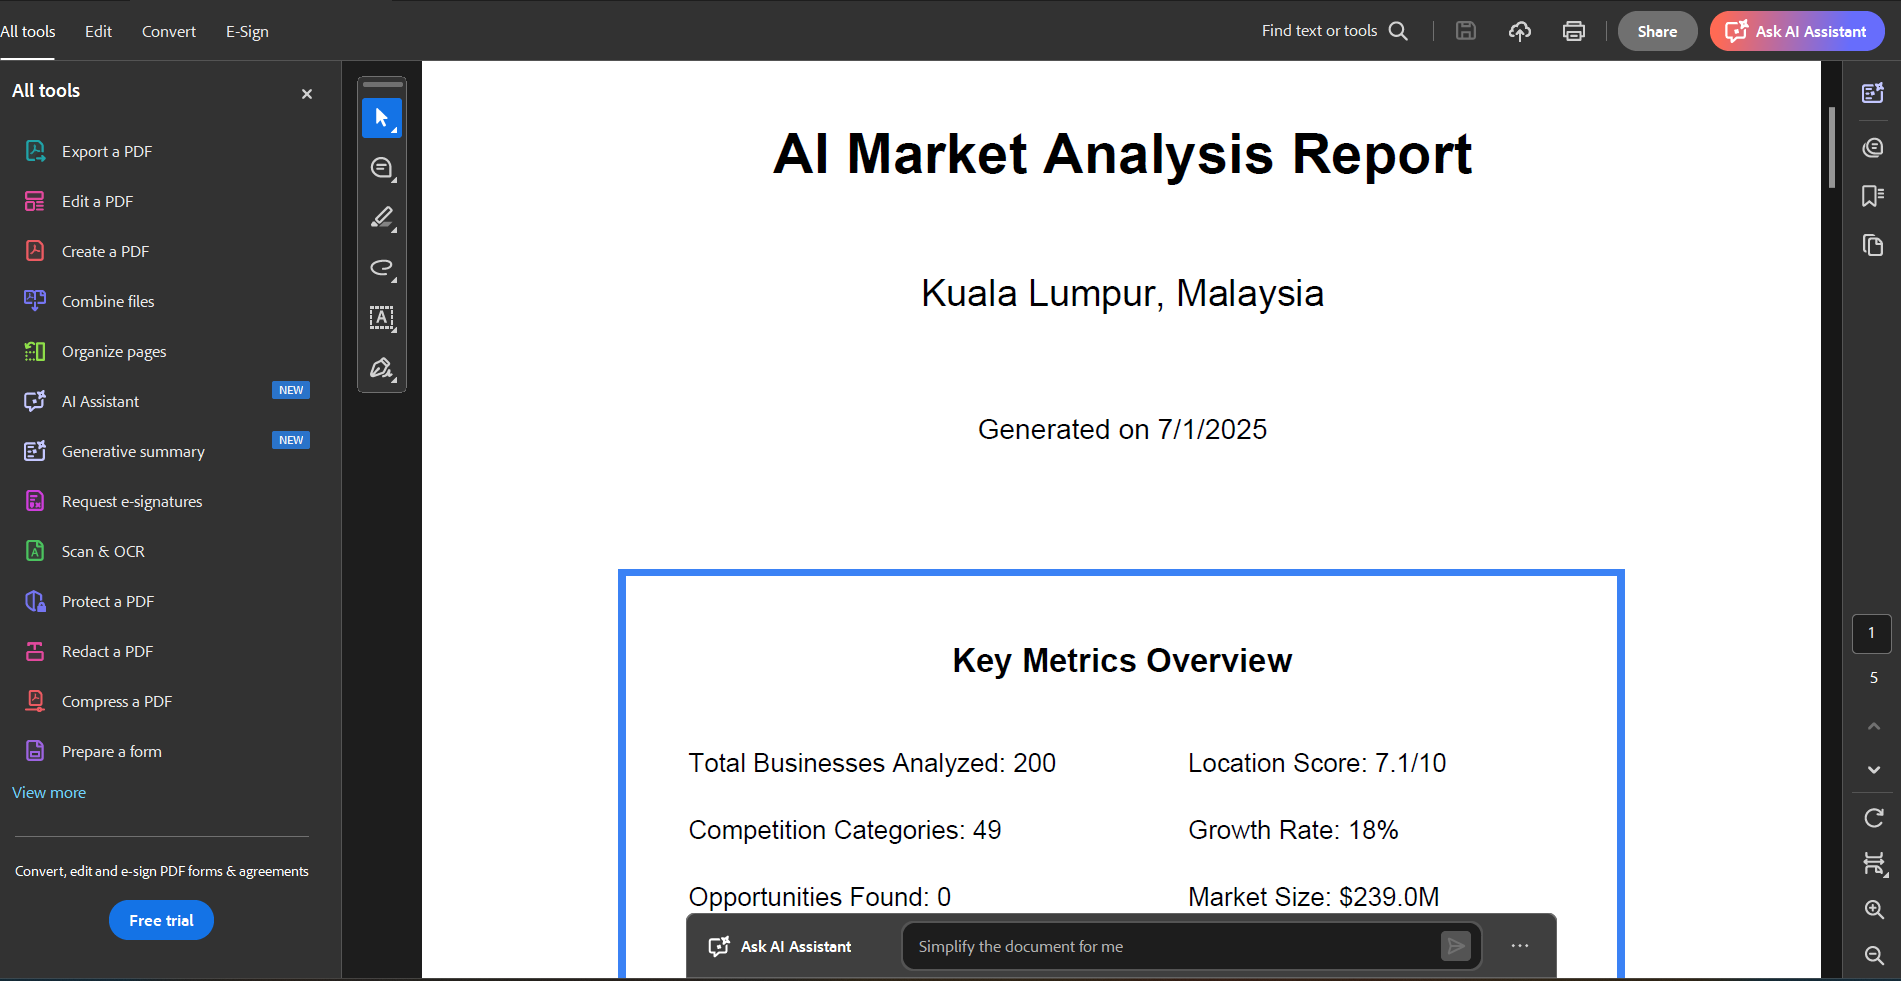Switch to the Convert tab
This screenshot has height=981, width=1901.
[169, 31]
